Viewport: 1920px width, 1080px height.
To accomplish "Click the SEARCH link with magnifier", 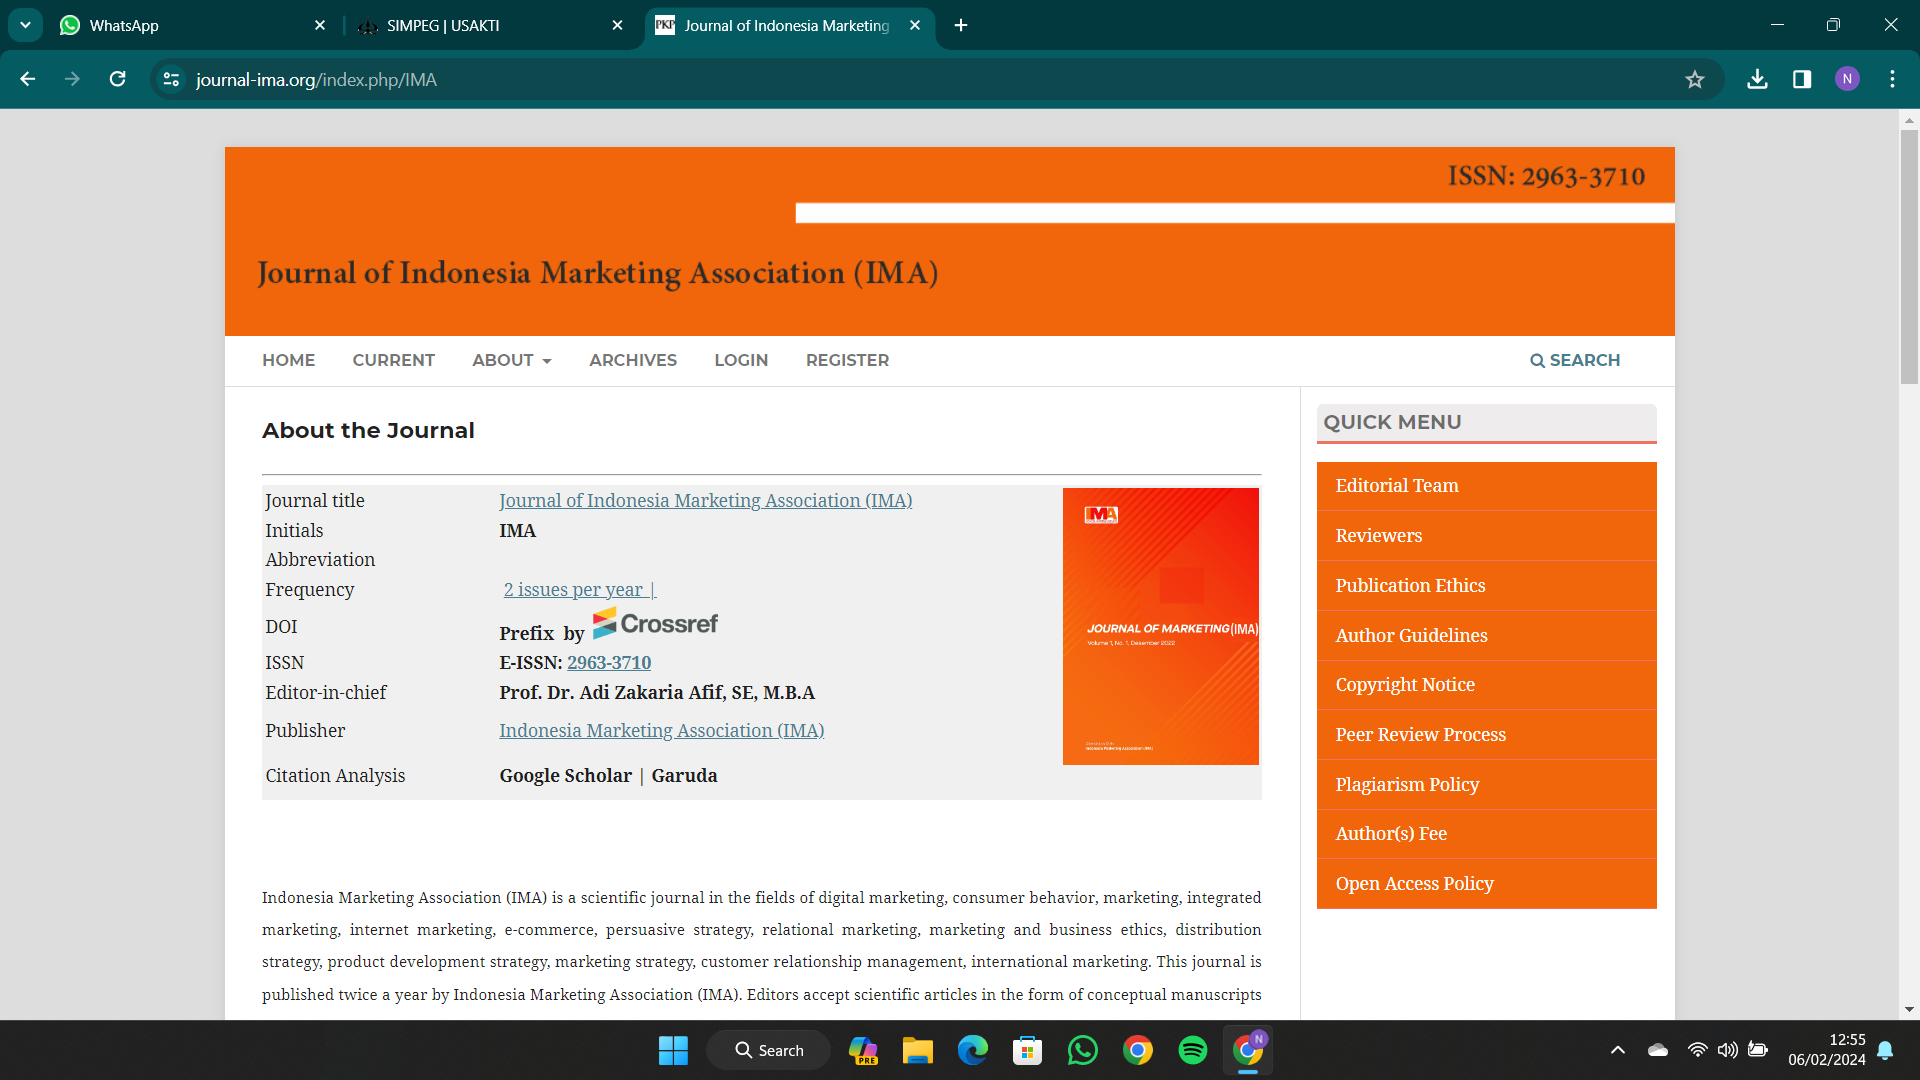I will tap(1575, 360).
